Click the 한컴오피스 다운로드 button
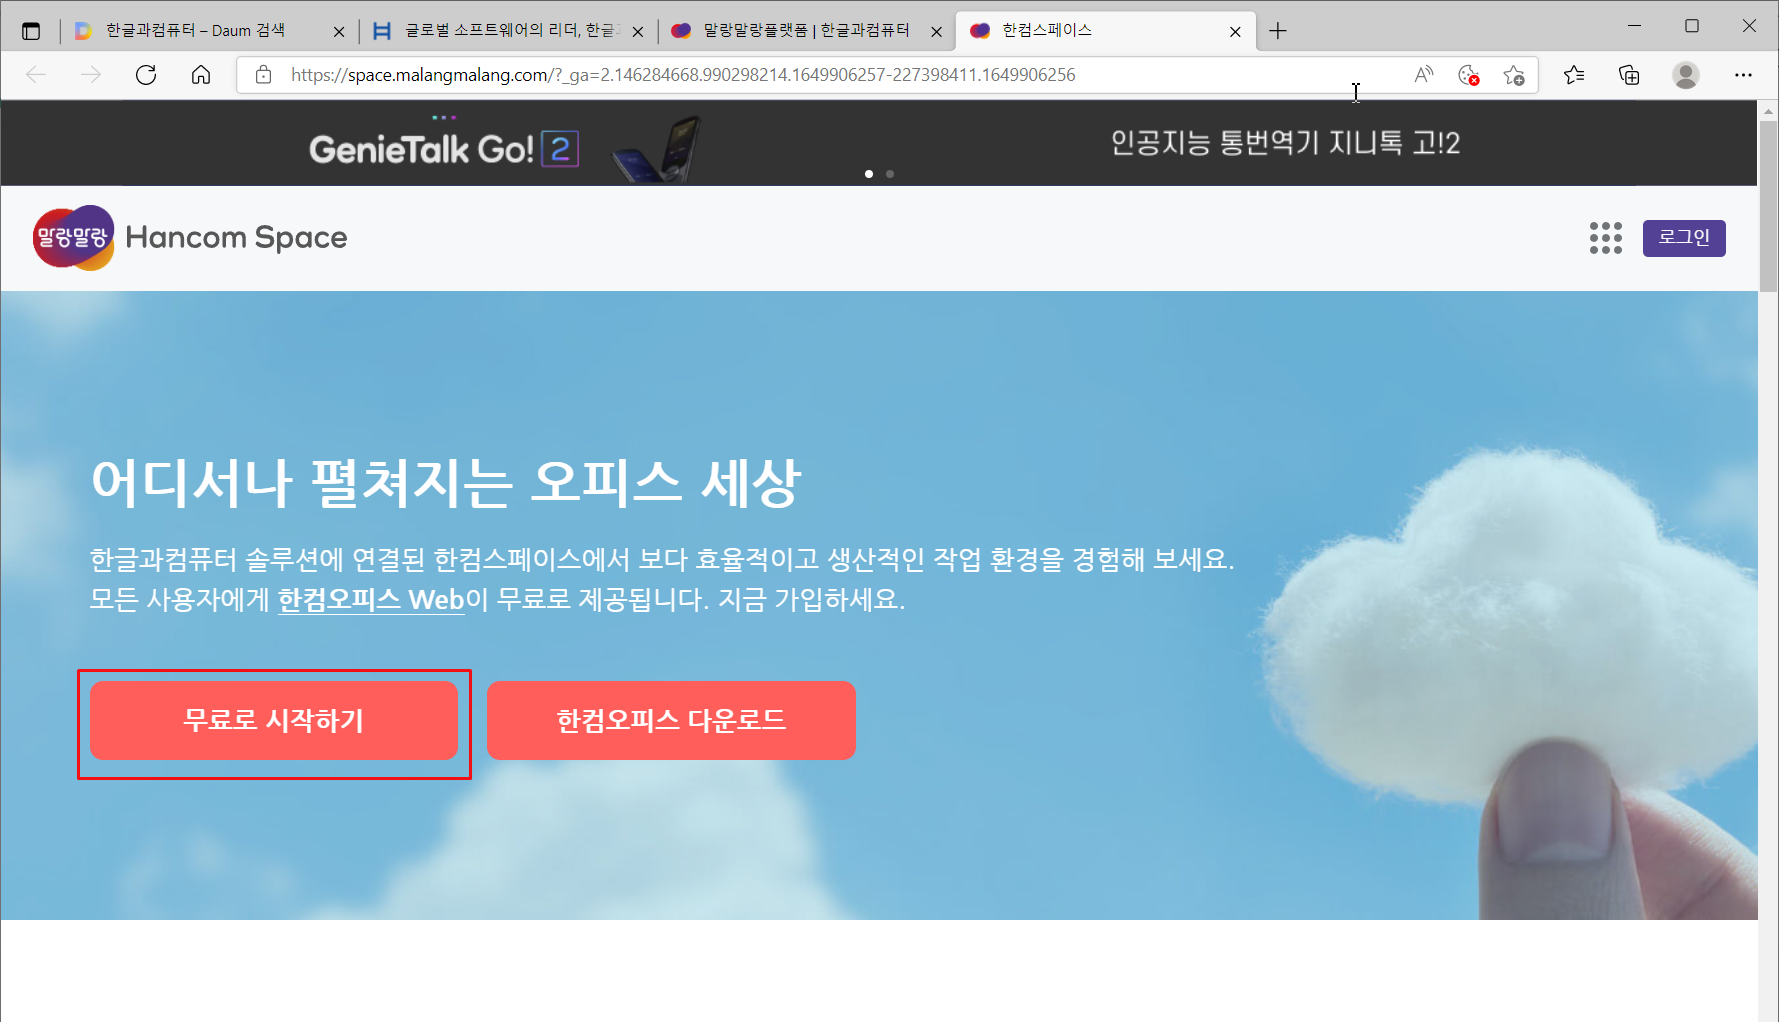This screenshot has height=1022, width=1779. 671,720
